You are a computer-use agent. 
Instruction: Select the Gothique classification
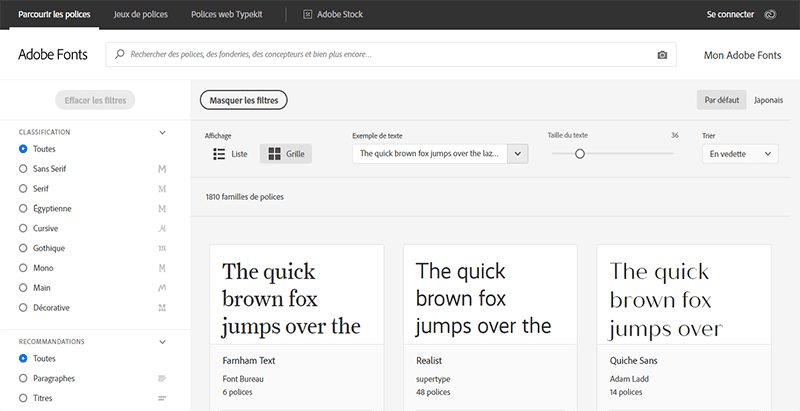tap(22, 248)
